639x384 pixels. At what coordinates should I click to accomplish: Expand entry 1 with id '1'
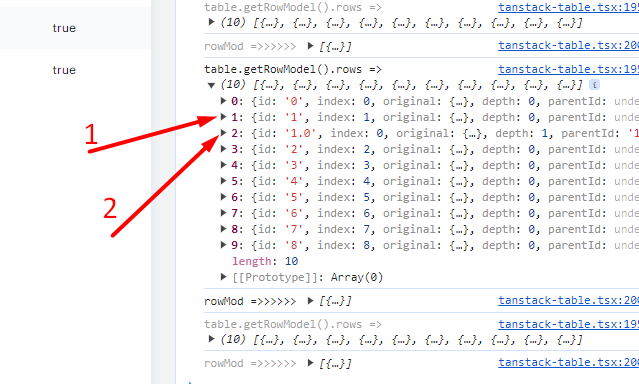(223, 117)
